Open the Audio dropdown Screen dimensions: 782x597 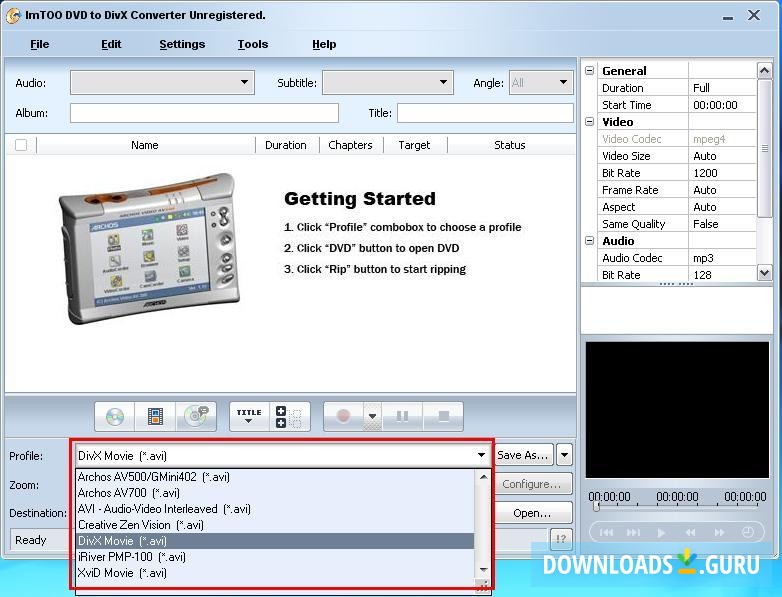[x=162, y=82]
